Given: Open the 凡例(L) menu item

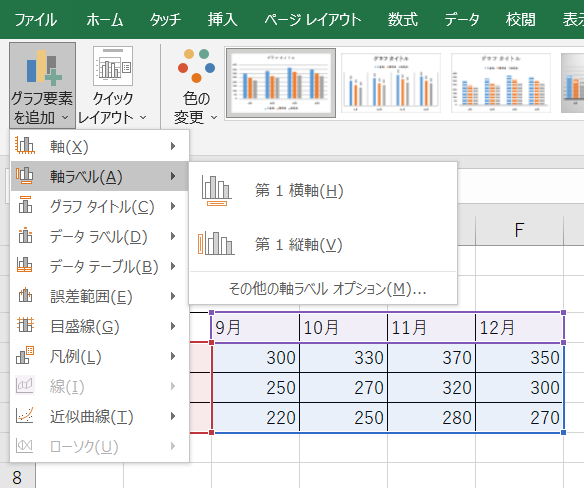Looking at the screenshot, I should point(99,356).
